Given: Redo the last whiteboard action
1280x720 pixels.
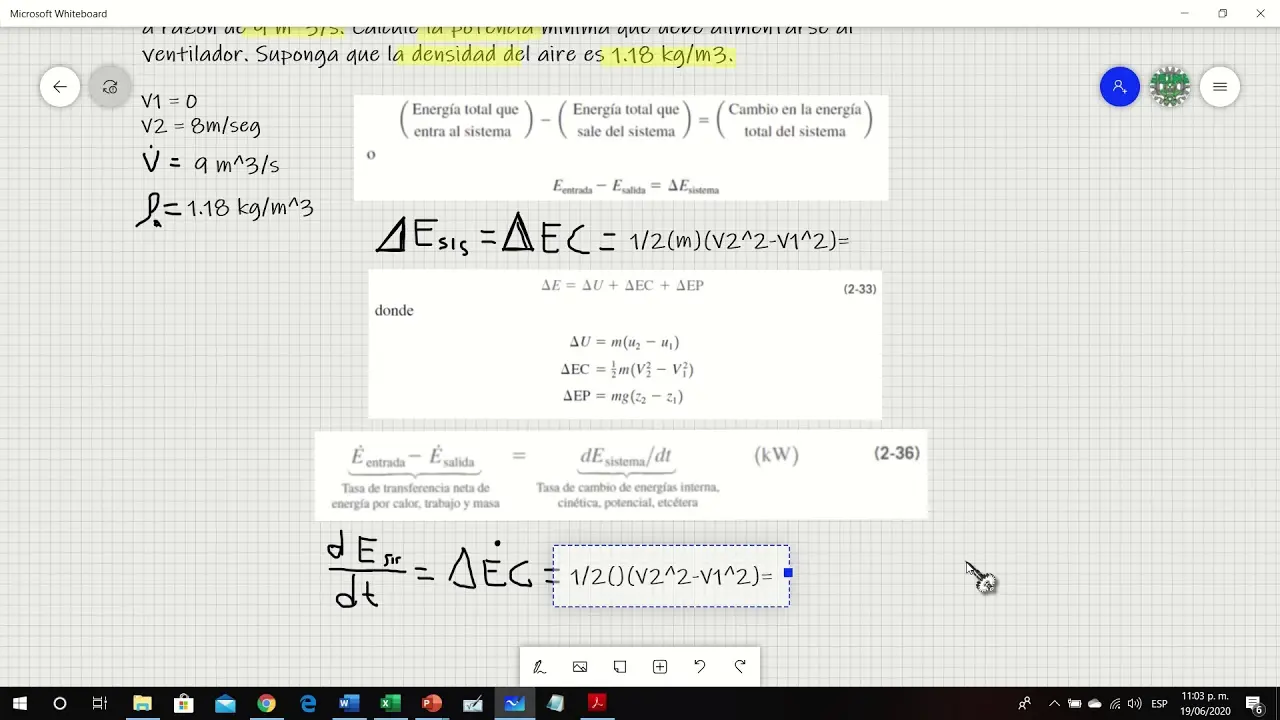Looking at the screenshot, I should (740, 667).
